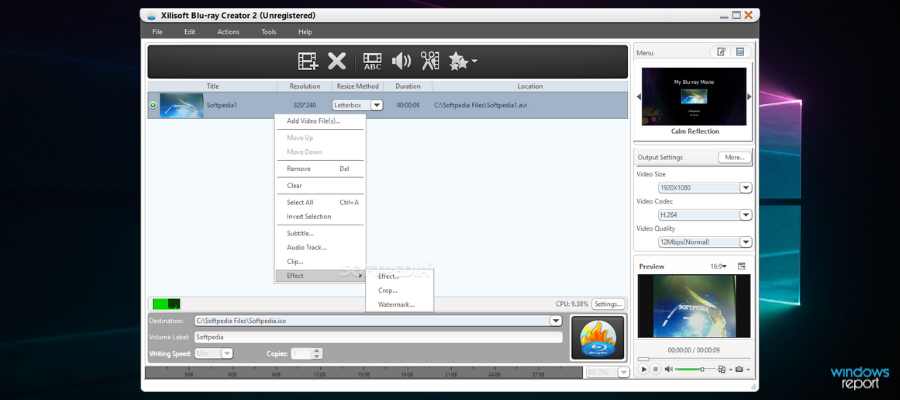Click the Burn Blu-ray disc button

tap(598, 338)
